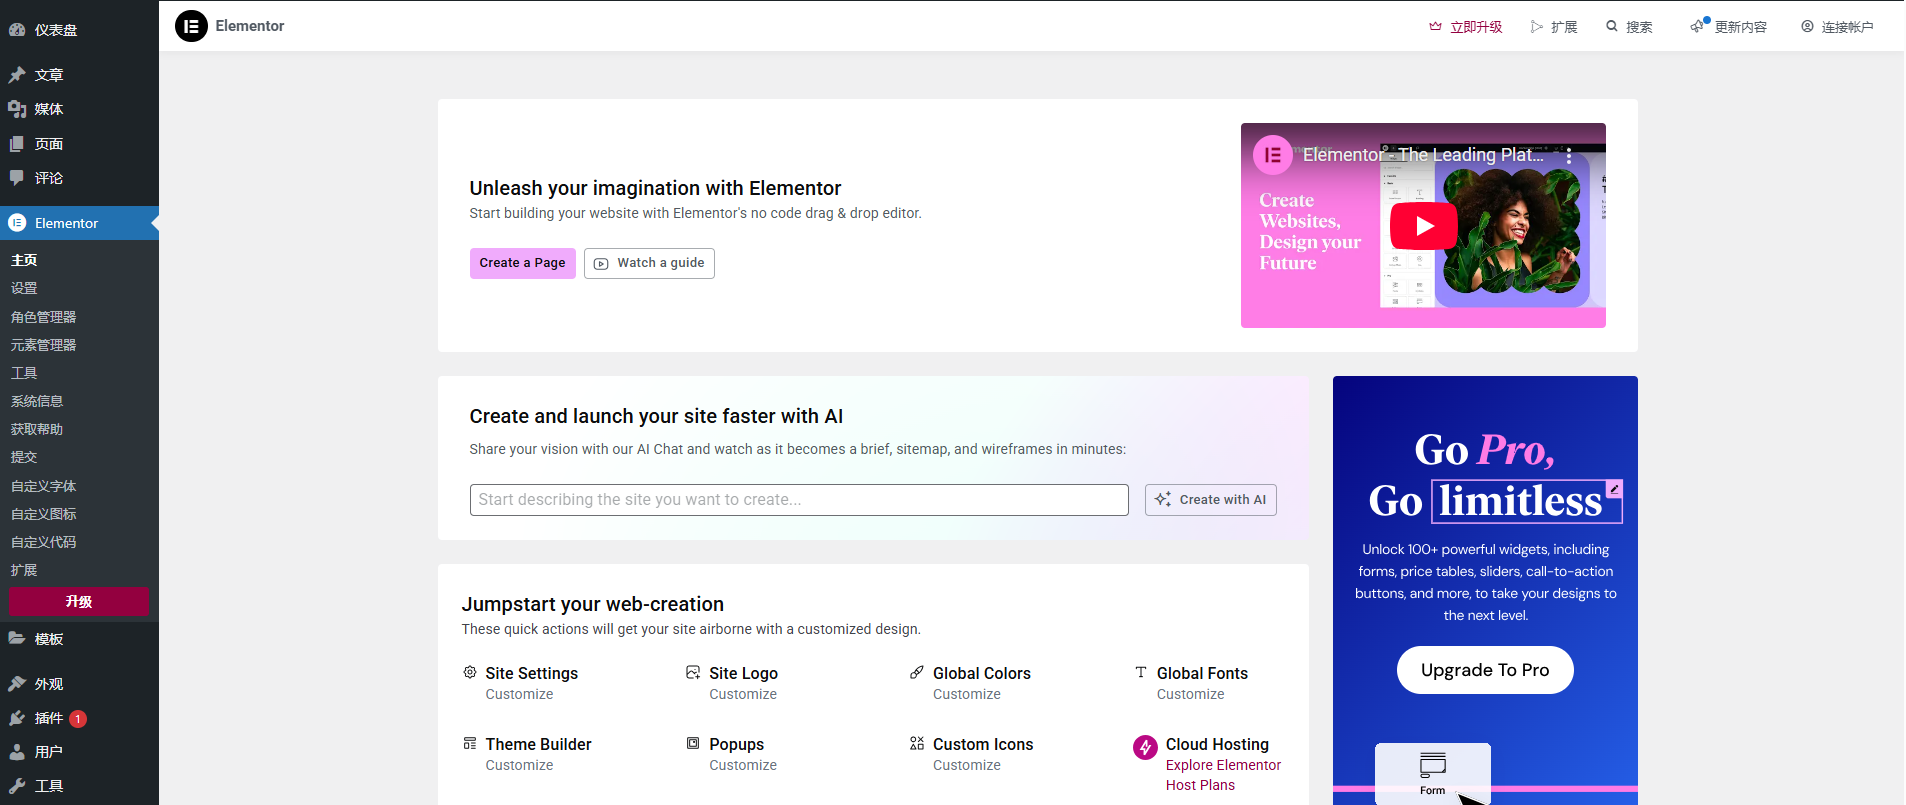
Task: Click the Global Fonts T icon
Action: pos(1141,672)
